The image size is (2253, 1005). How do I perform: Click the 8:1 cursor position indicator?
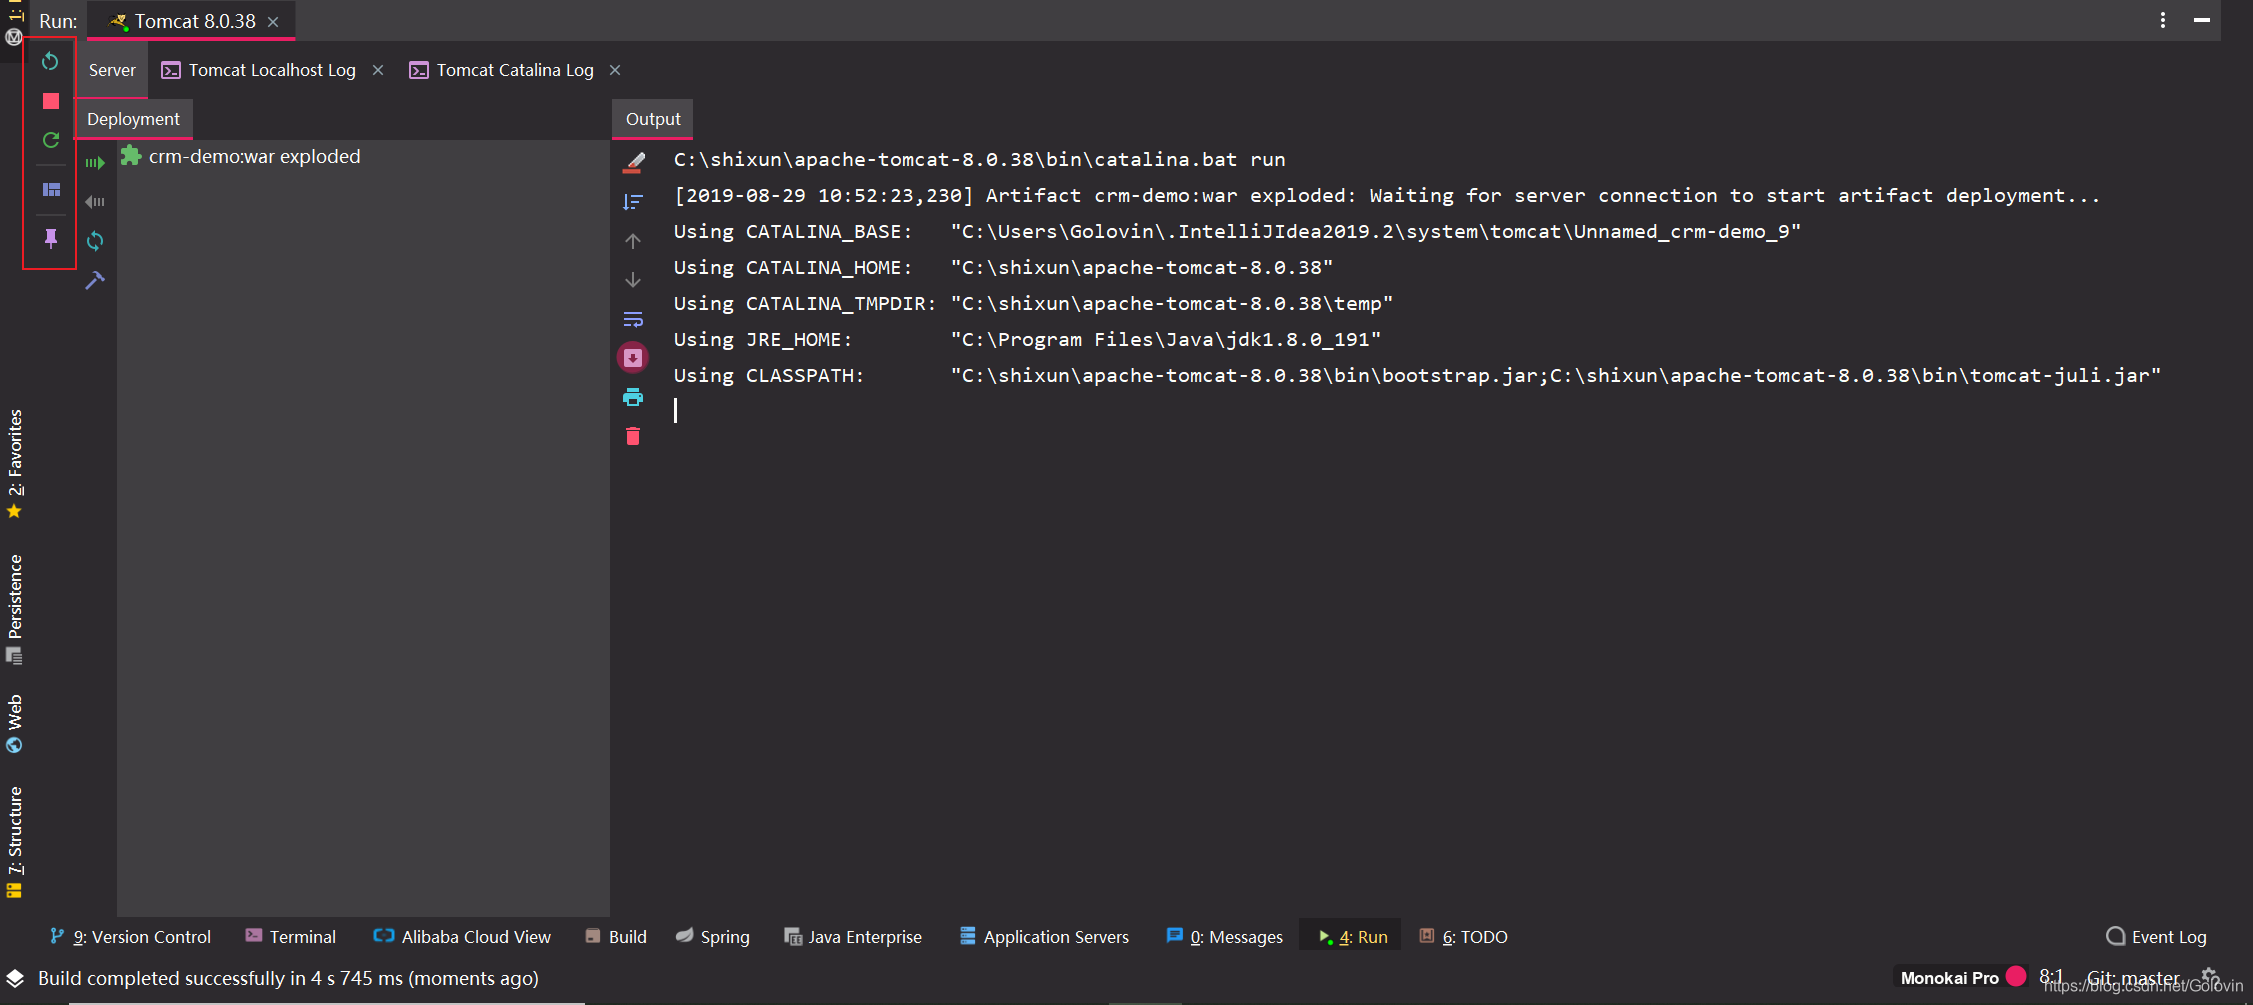(x=2051, y=977)
